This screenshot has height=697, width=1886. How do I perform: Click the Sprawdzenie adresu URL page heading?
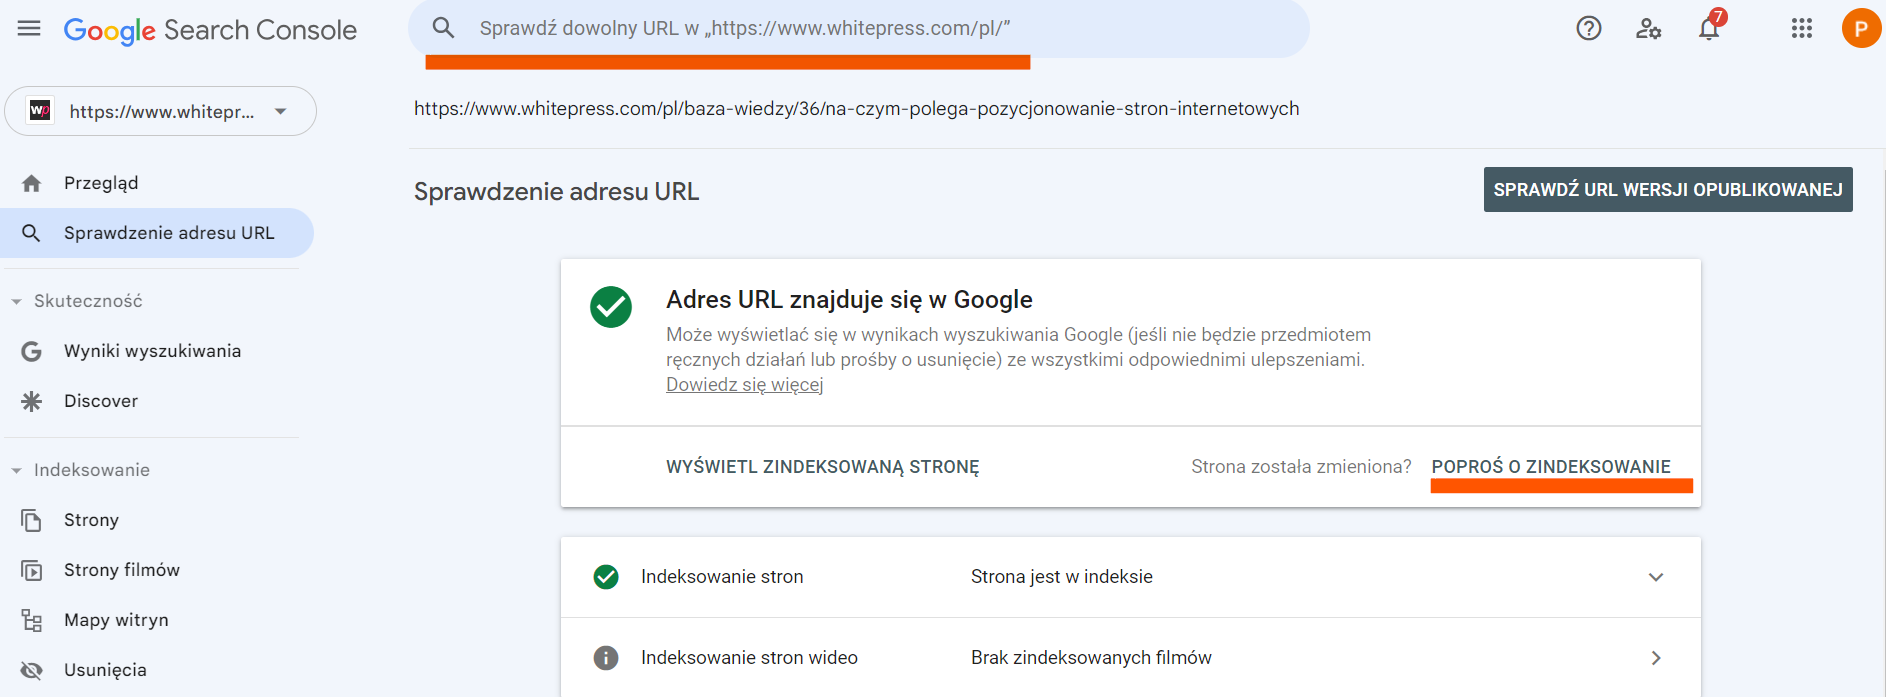pyautogui.click(x=556, y=191)
